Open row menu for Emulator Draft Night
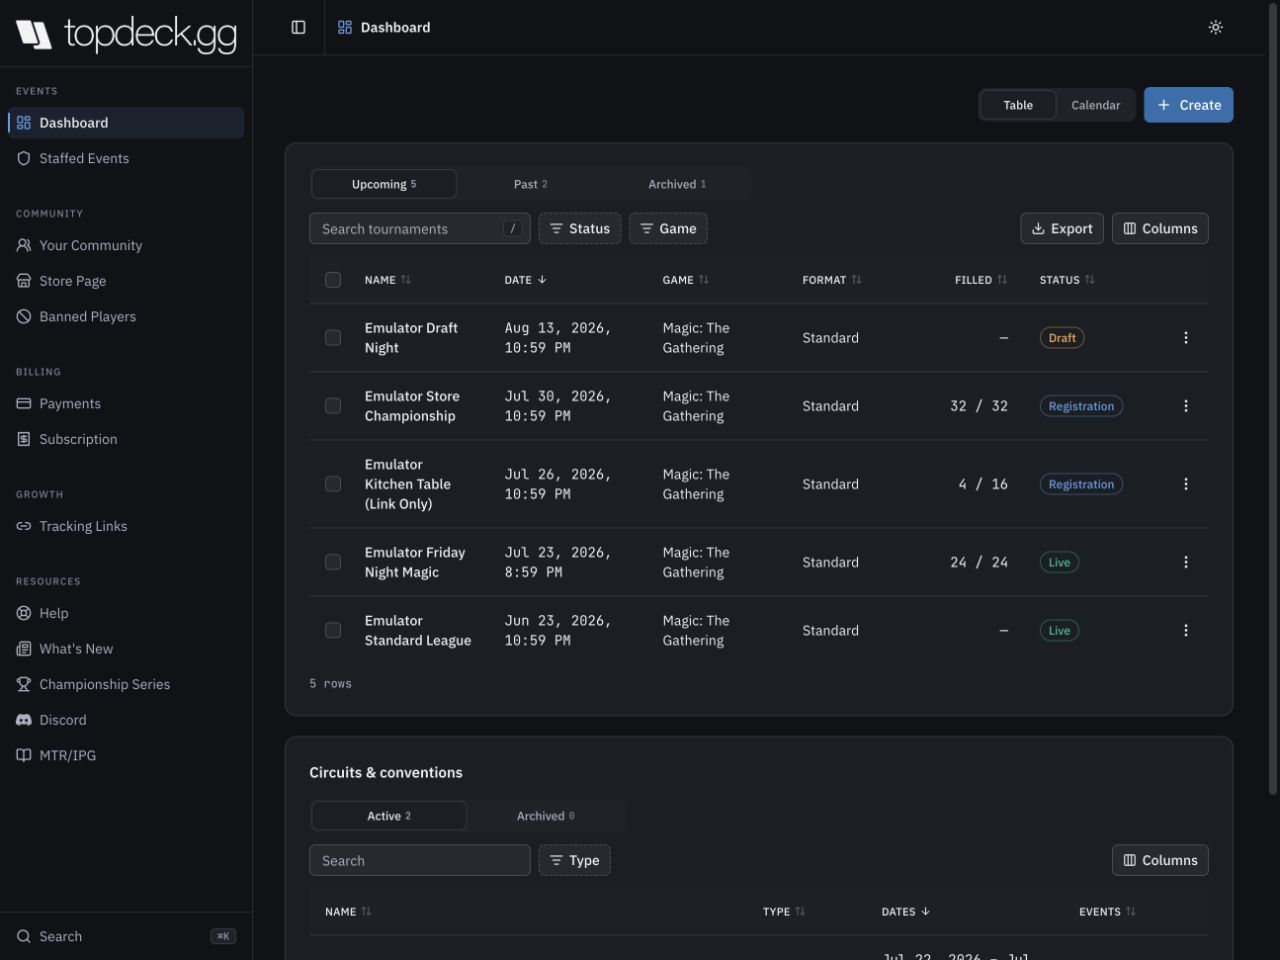 1186,338
